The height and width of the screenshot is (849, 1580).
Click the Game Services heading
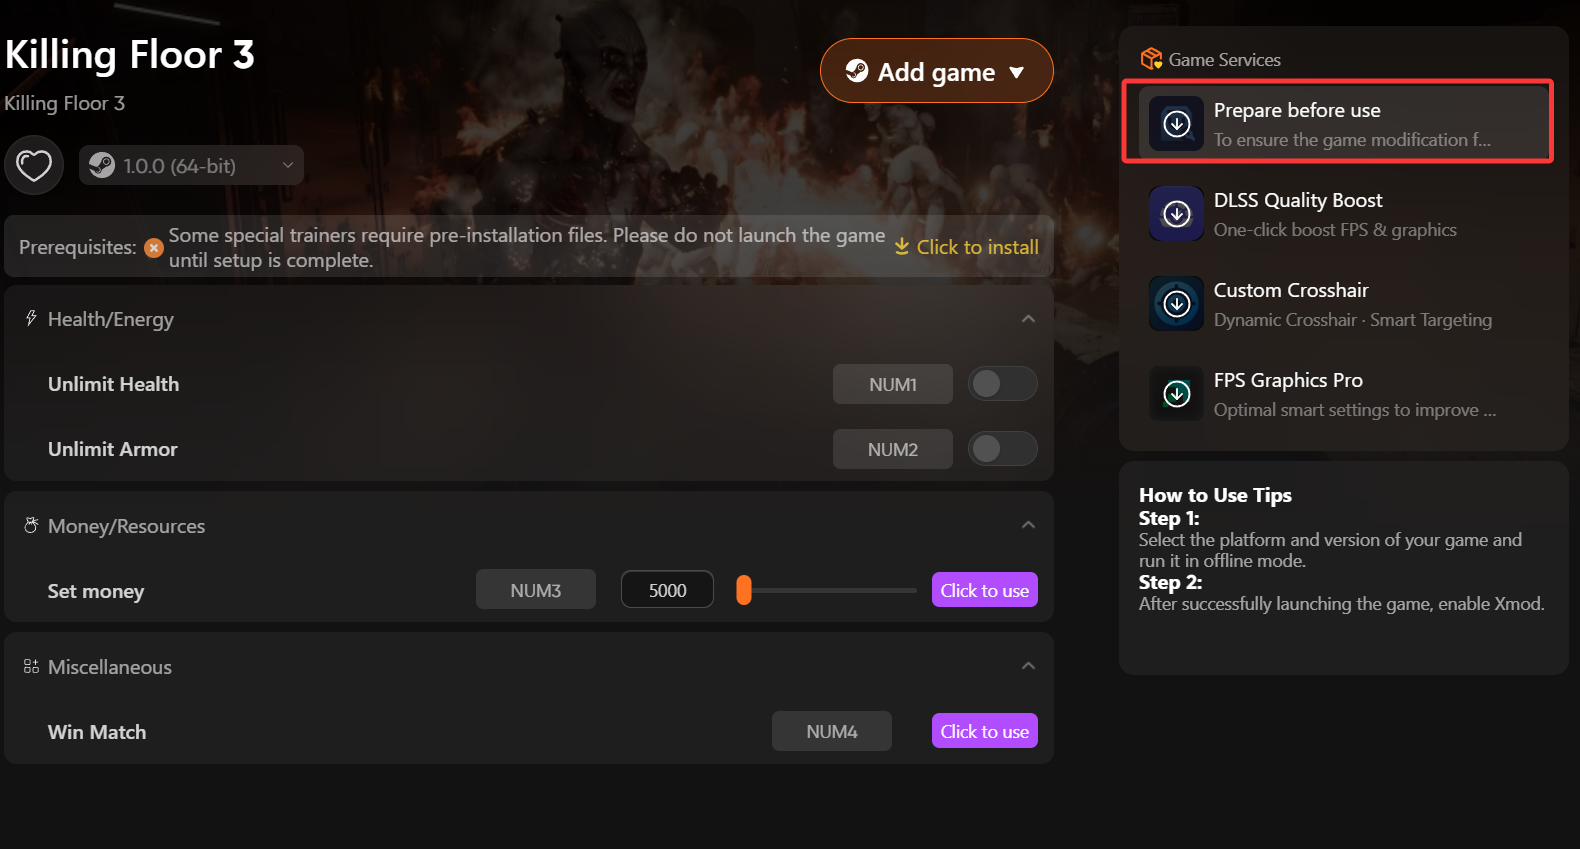1224,60
